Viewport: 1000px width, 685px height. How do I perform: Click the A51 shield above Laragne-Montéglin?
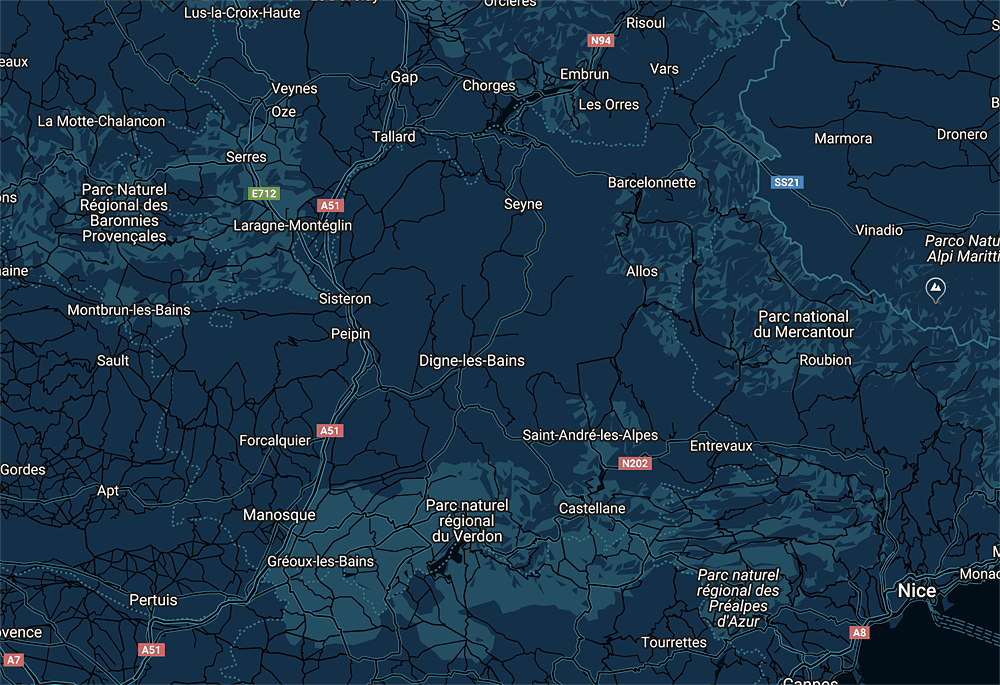pyautogui.click(x=330, y=205)
